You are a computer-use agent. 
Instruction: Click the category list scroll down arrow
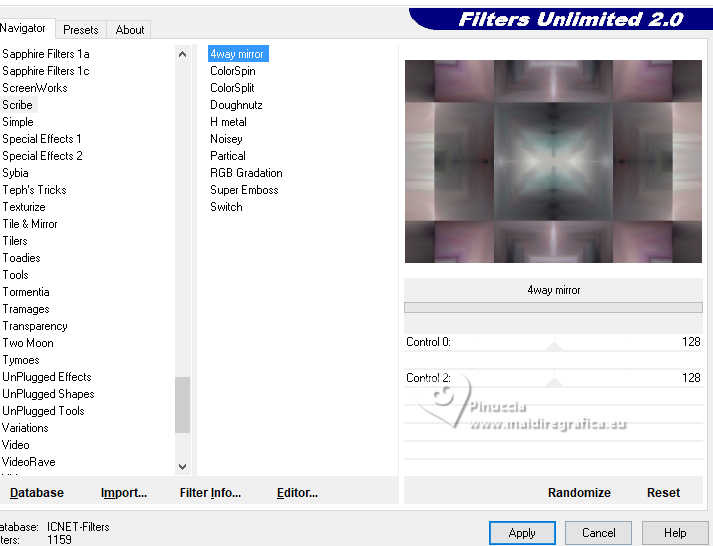click(x=182, y=466)
